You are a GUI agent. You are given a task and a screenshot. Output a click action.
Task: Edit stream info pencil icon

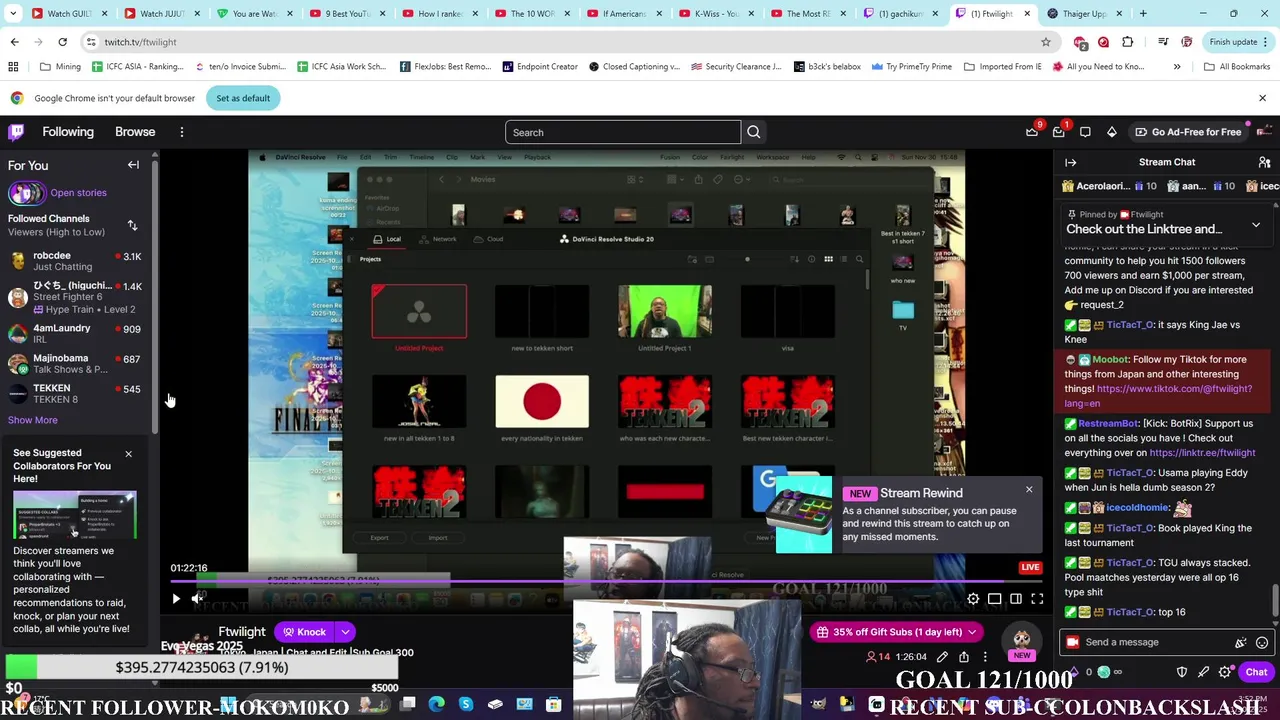click(x=942, y=657)
